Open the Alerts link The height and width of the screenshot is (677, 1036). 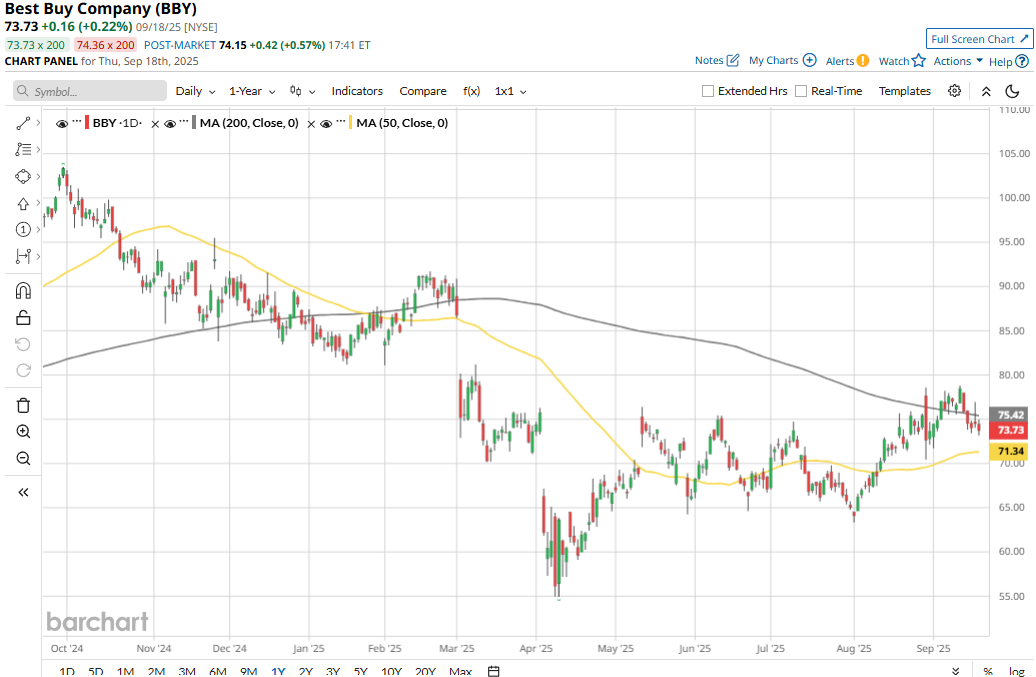click(x=847, y=61)
